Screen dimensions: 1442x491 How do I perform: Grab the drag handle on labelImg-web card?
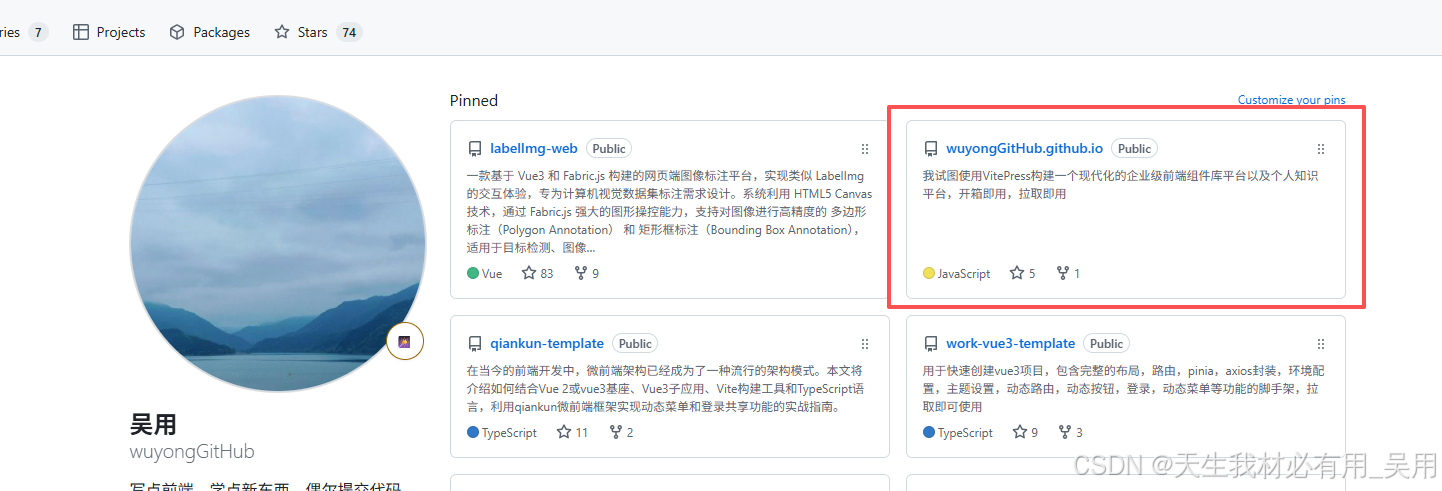pos(865,149)
